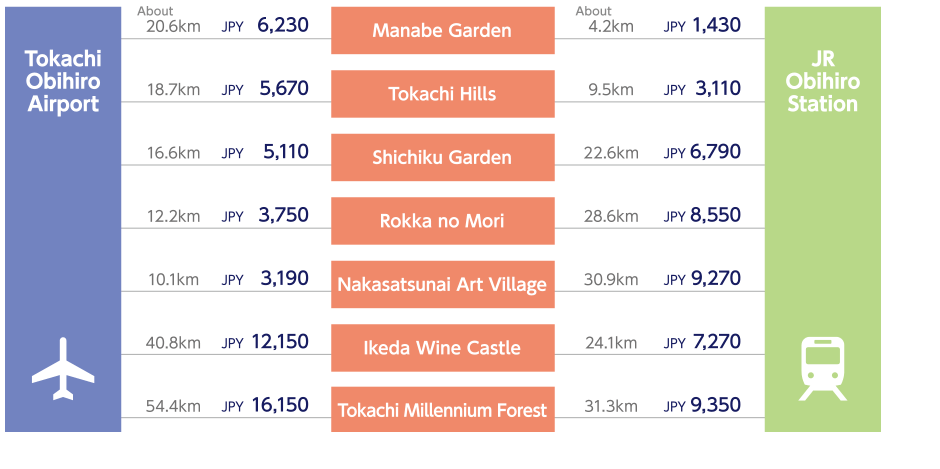940x469 pixels.
Task: Click the JR Obihiro Station title
Action: [822, 82]
